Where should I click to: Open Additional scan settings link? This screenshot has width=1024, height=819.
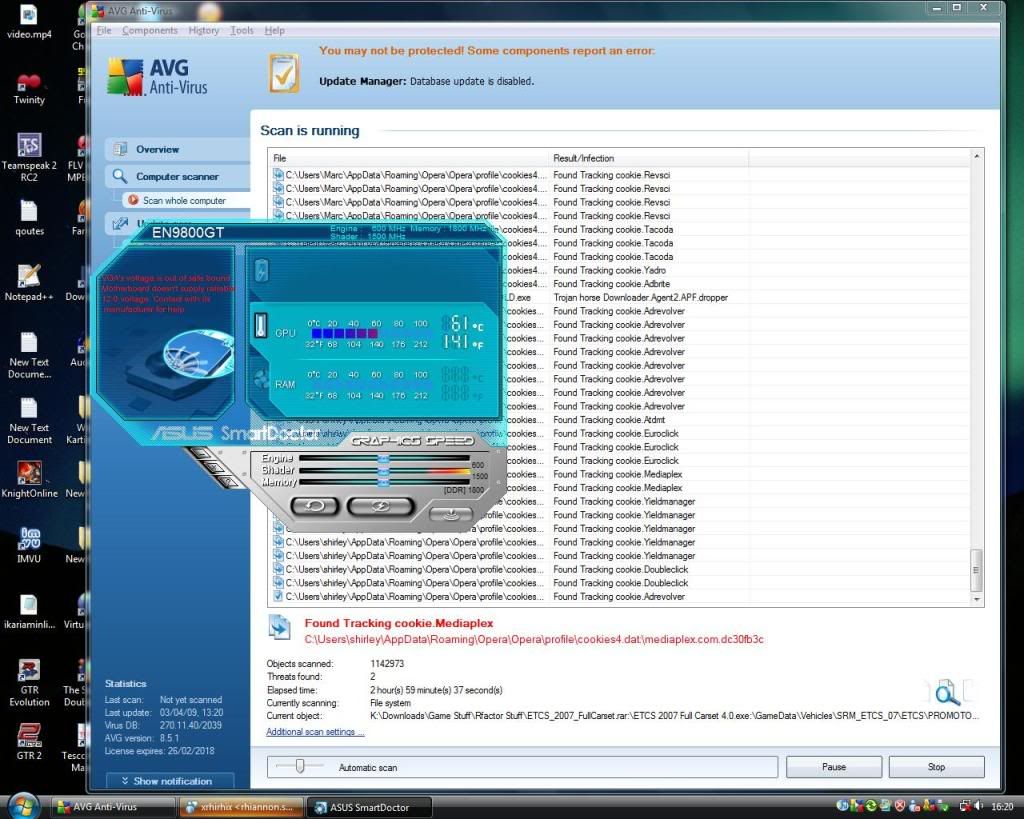[x=315, y=732]
